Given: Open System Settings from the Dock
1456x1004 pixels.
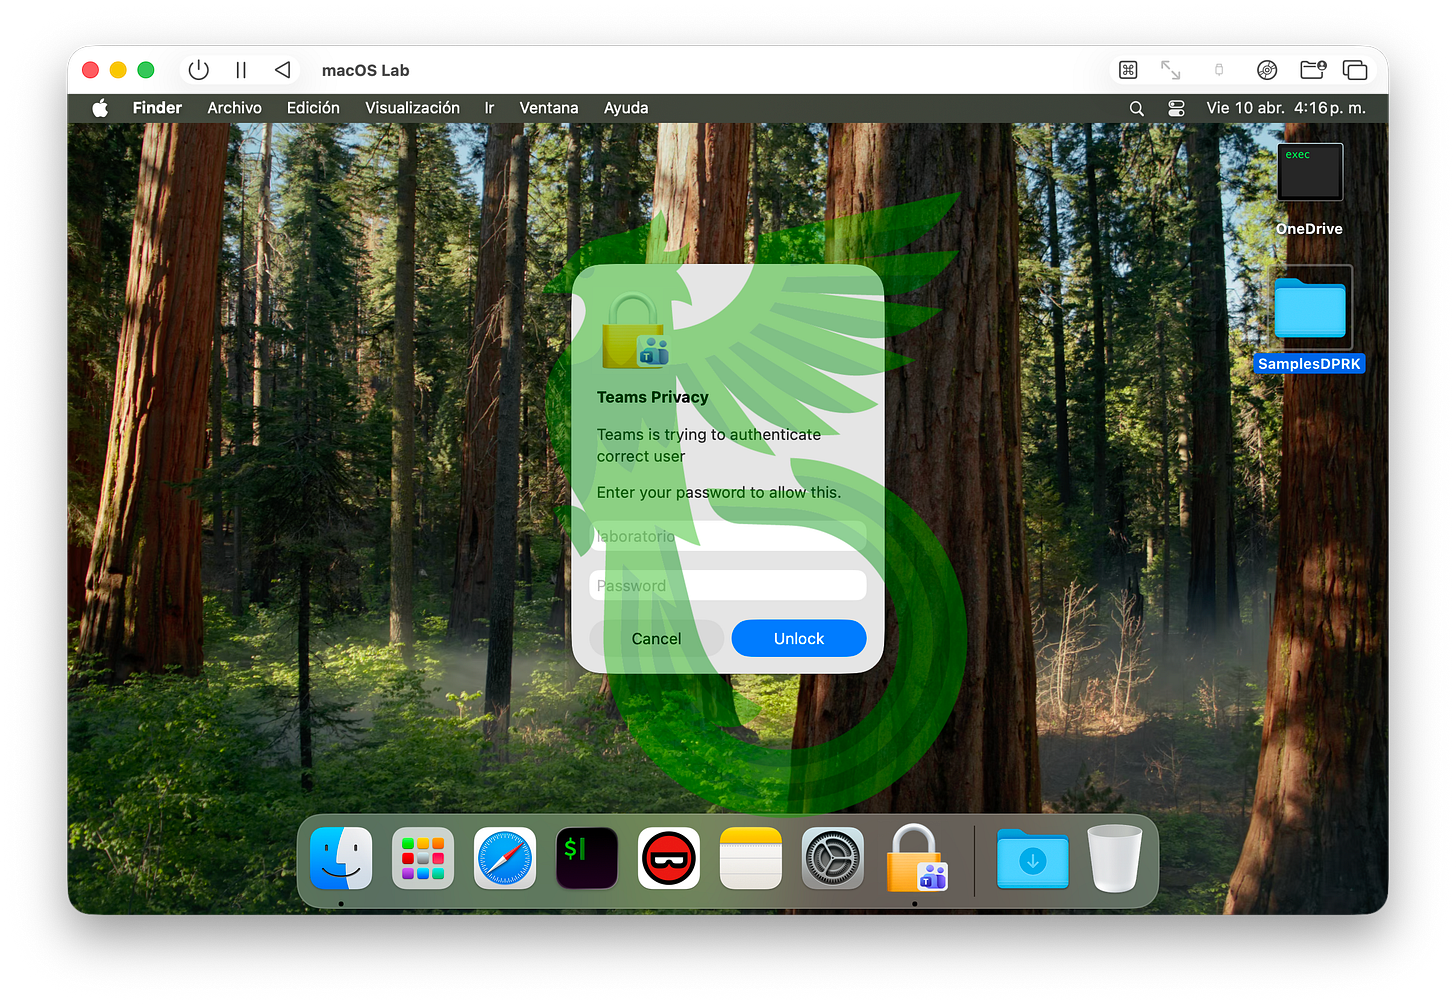Looking at the screenshot, I should [832, 858].
